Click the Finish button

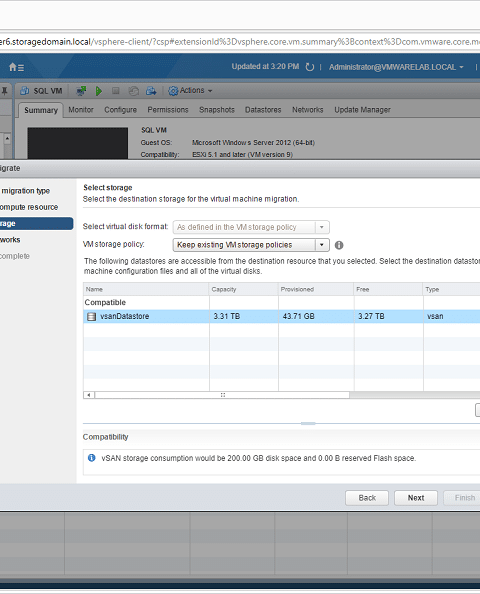(x=462, y=498)
